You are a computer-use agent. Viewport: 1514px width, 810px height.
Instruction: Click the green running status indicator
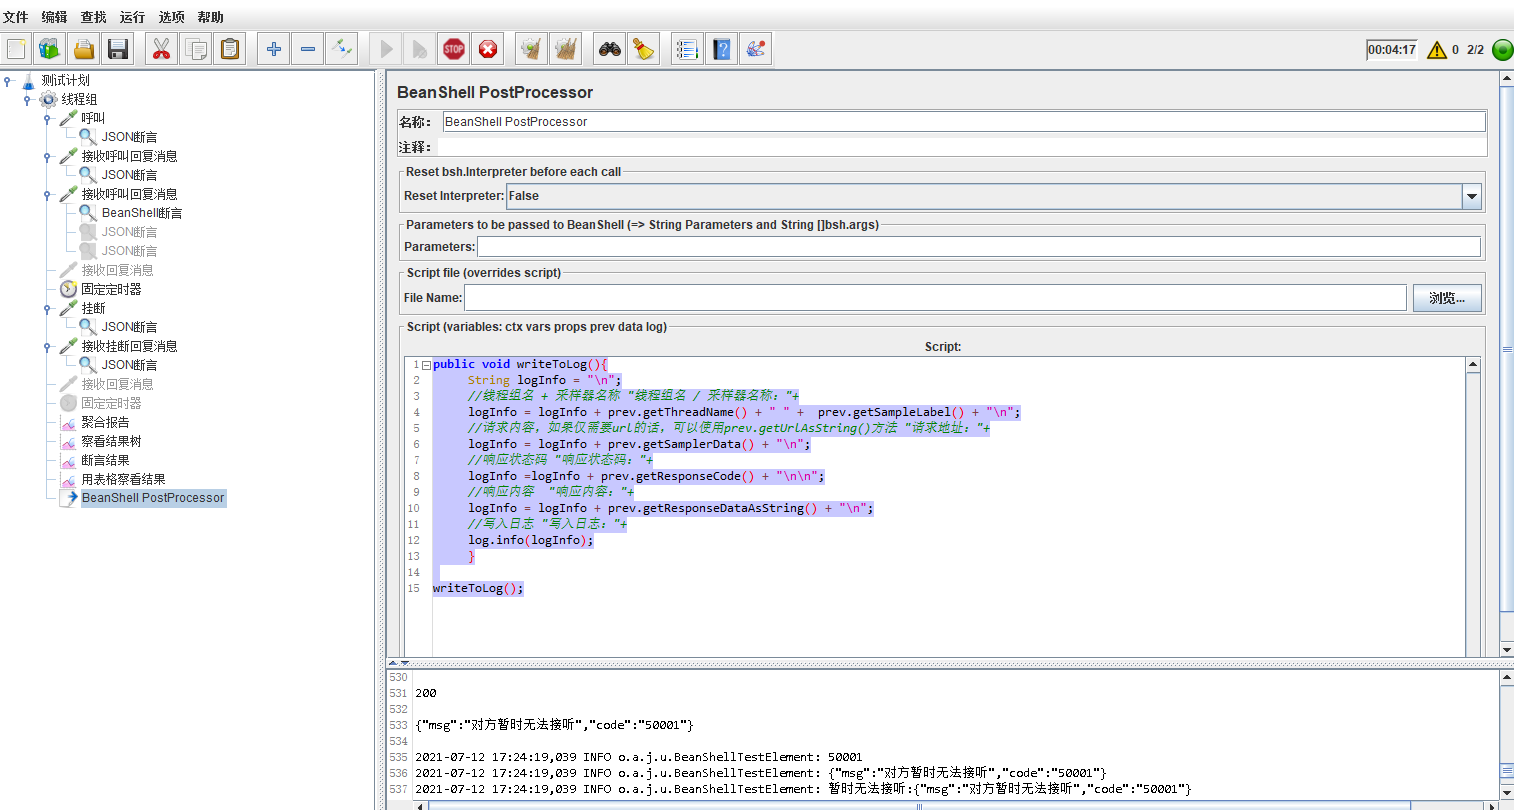click(1502, 50)
